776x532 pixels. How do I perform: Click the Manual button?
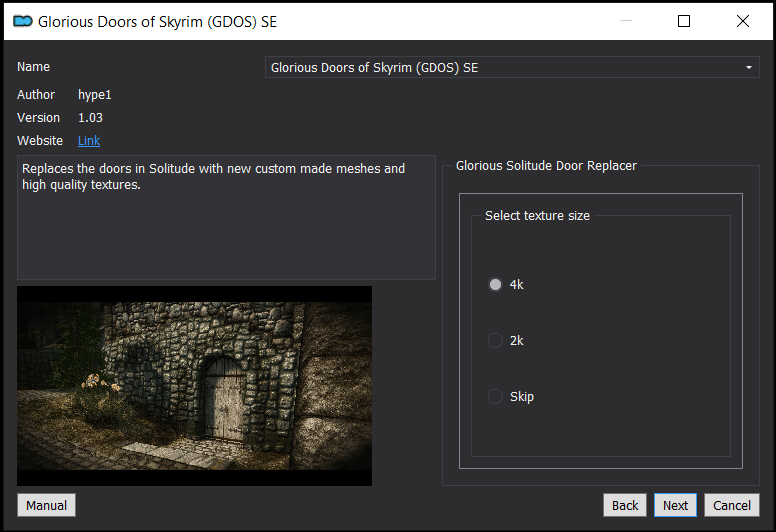[47, 505]
